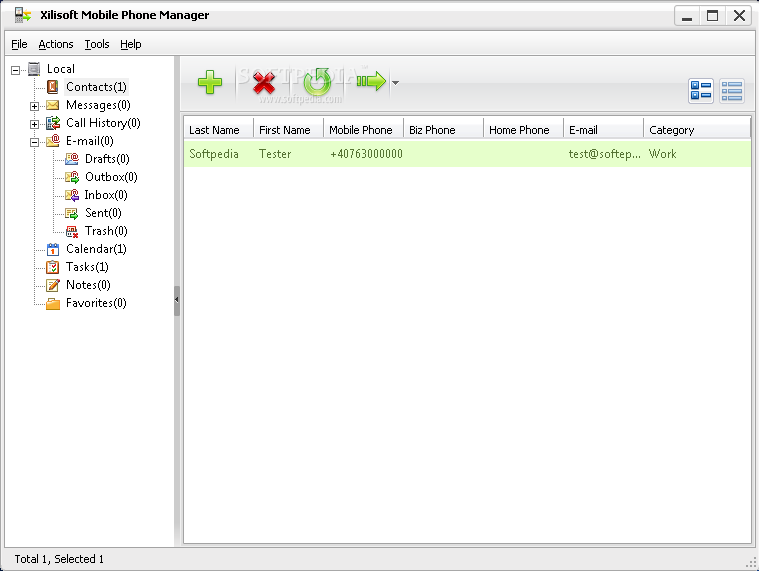759x571 pixels.
Task: Click the Work category cell
Action: 663,154
